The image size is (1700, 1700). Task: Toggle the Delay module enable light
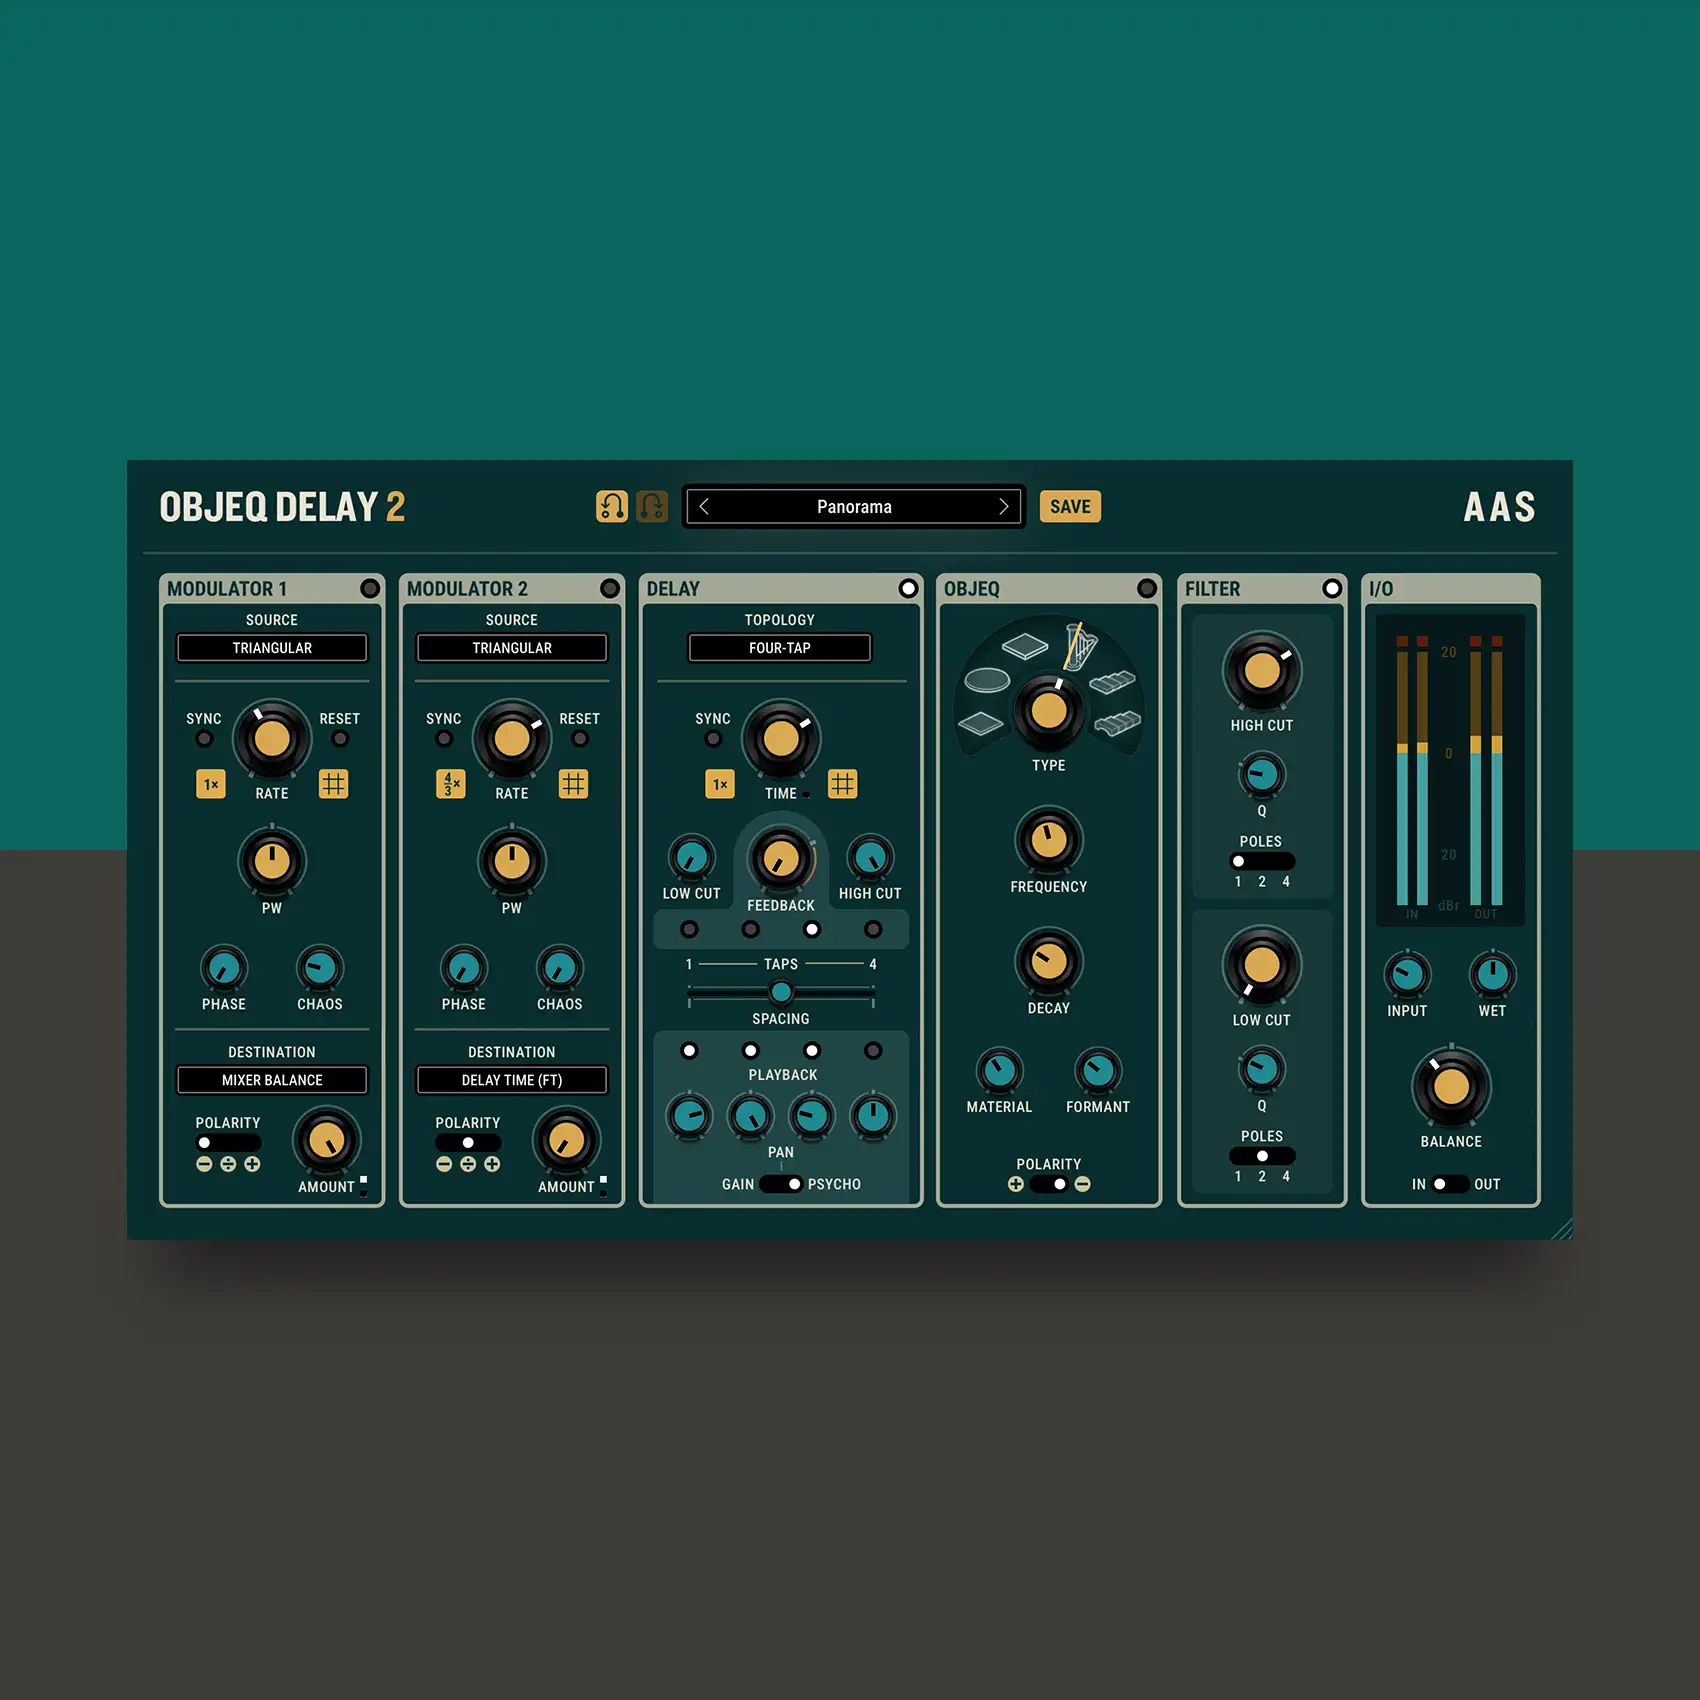click(908, 589)
